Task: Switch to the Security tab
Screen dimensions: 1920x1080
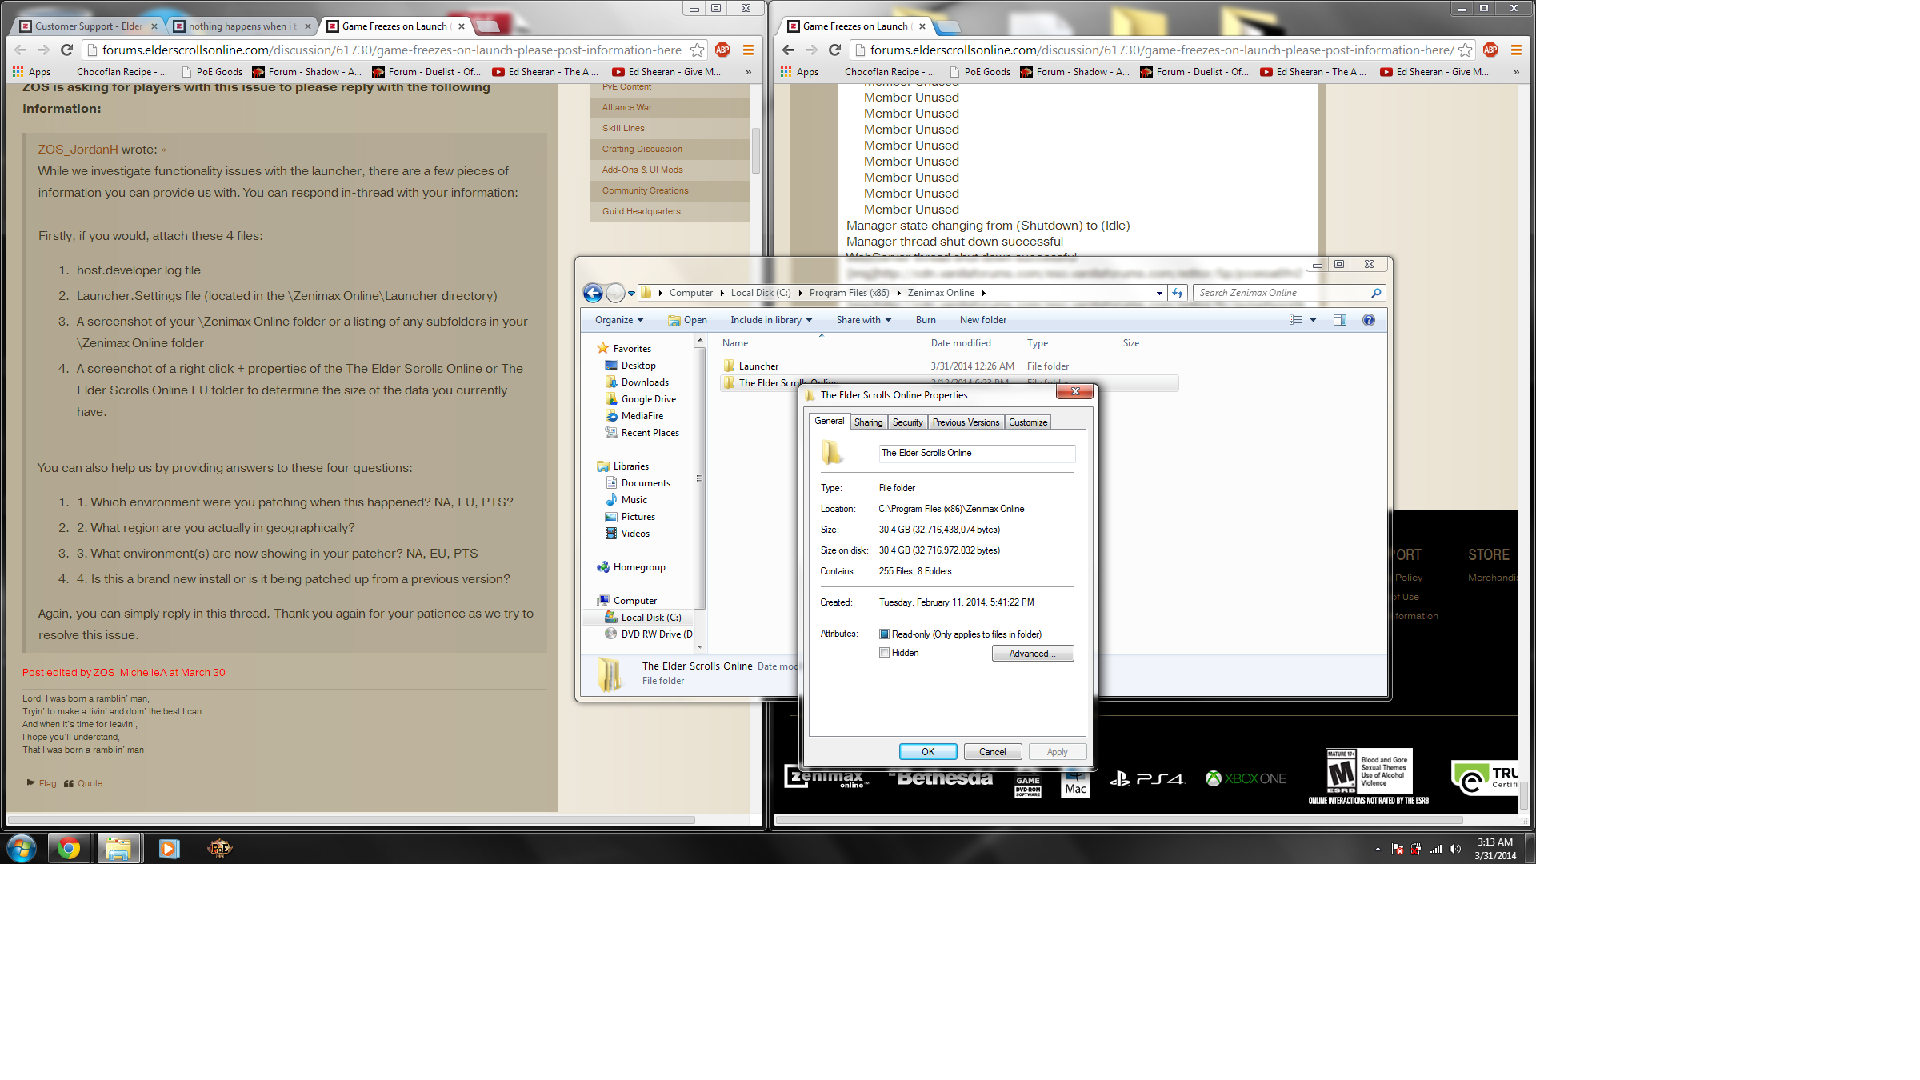Action: click(x=908, y=422)
